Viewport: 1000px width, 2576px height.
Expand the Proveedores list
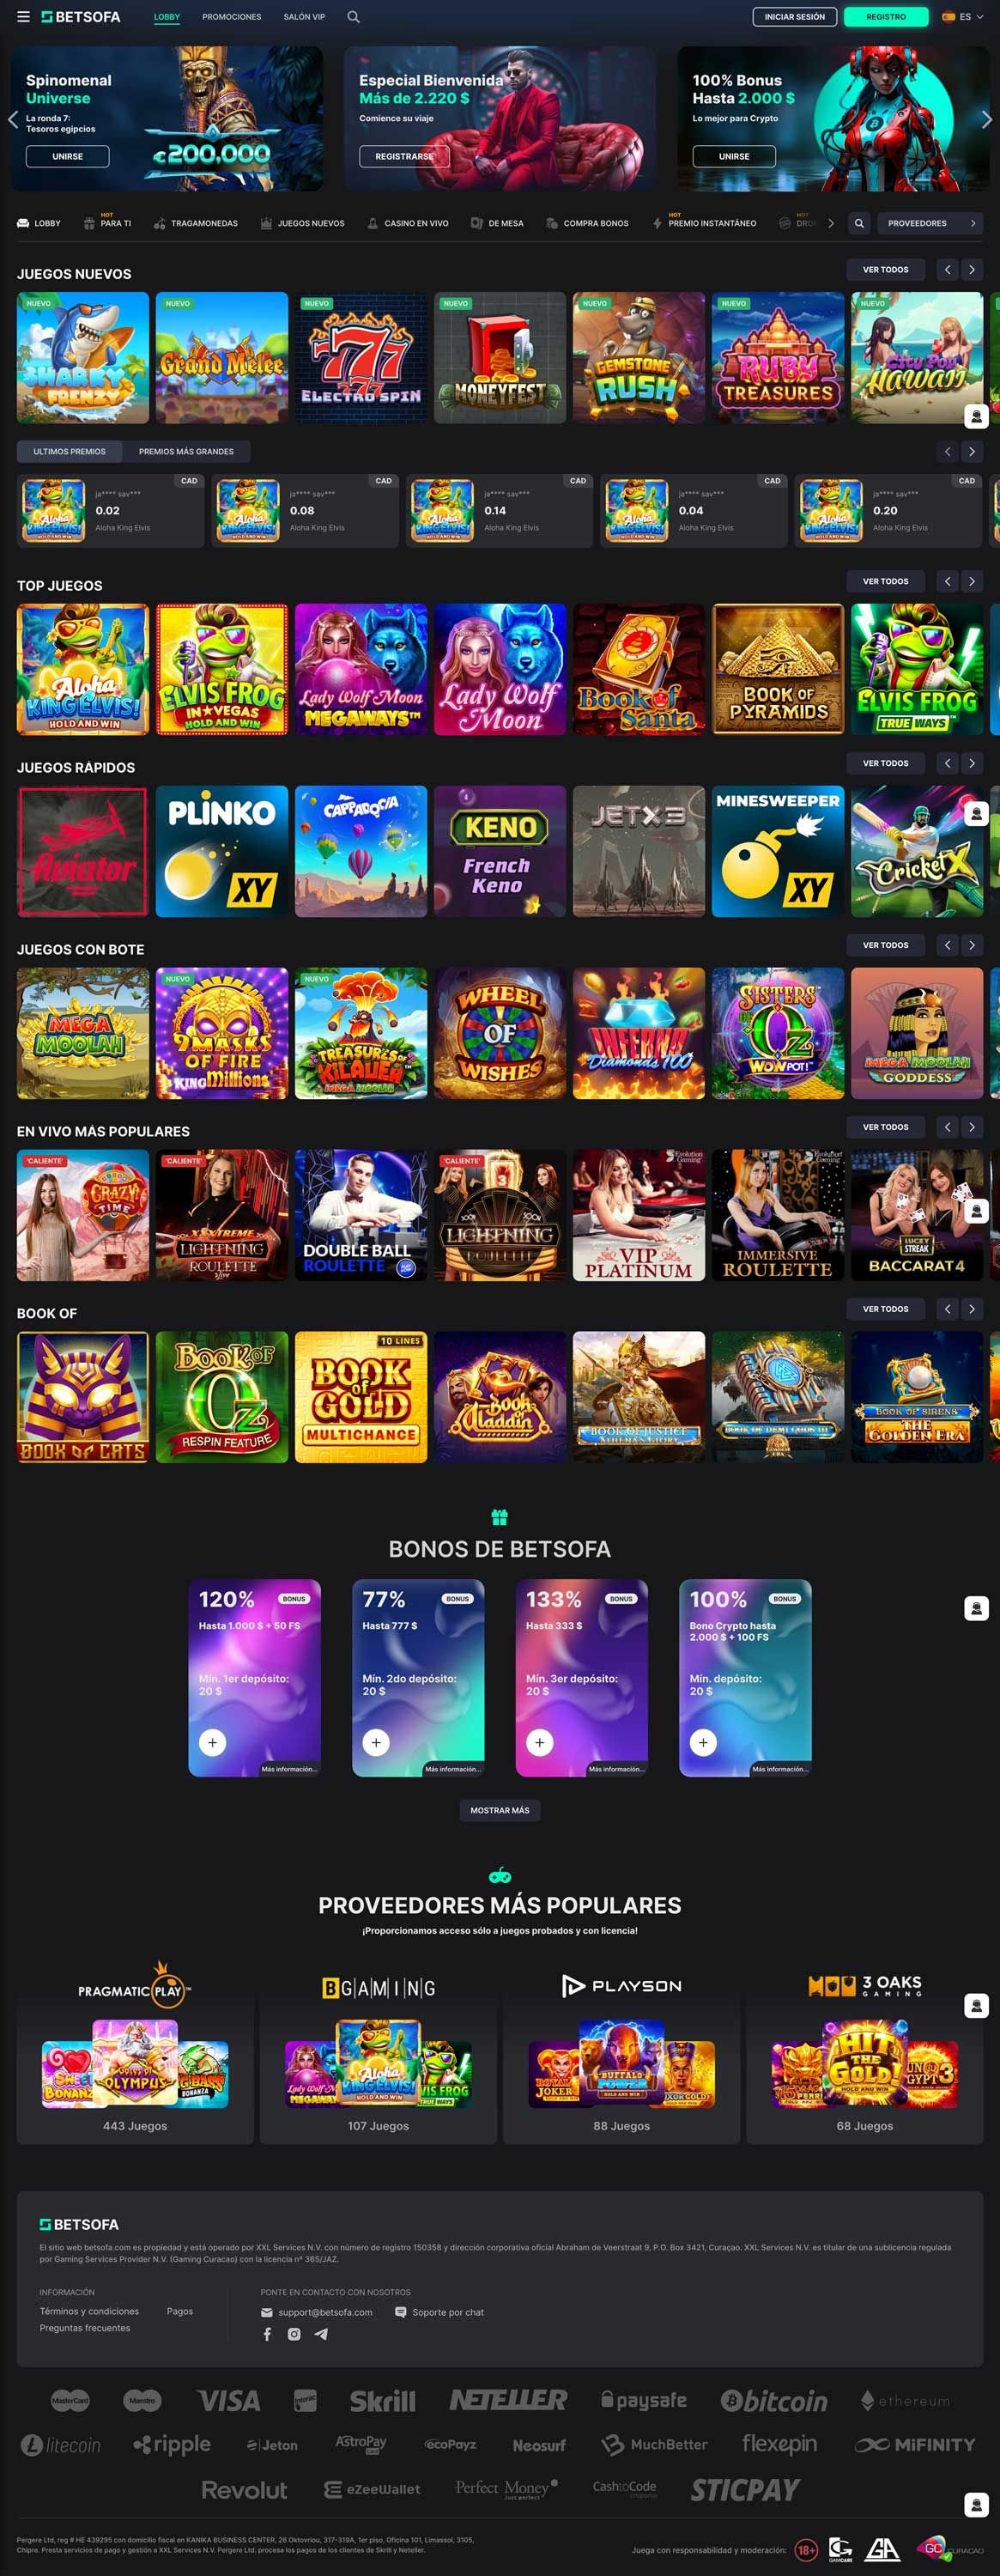point(928,223)
